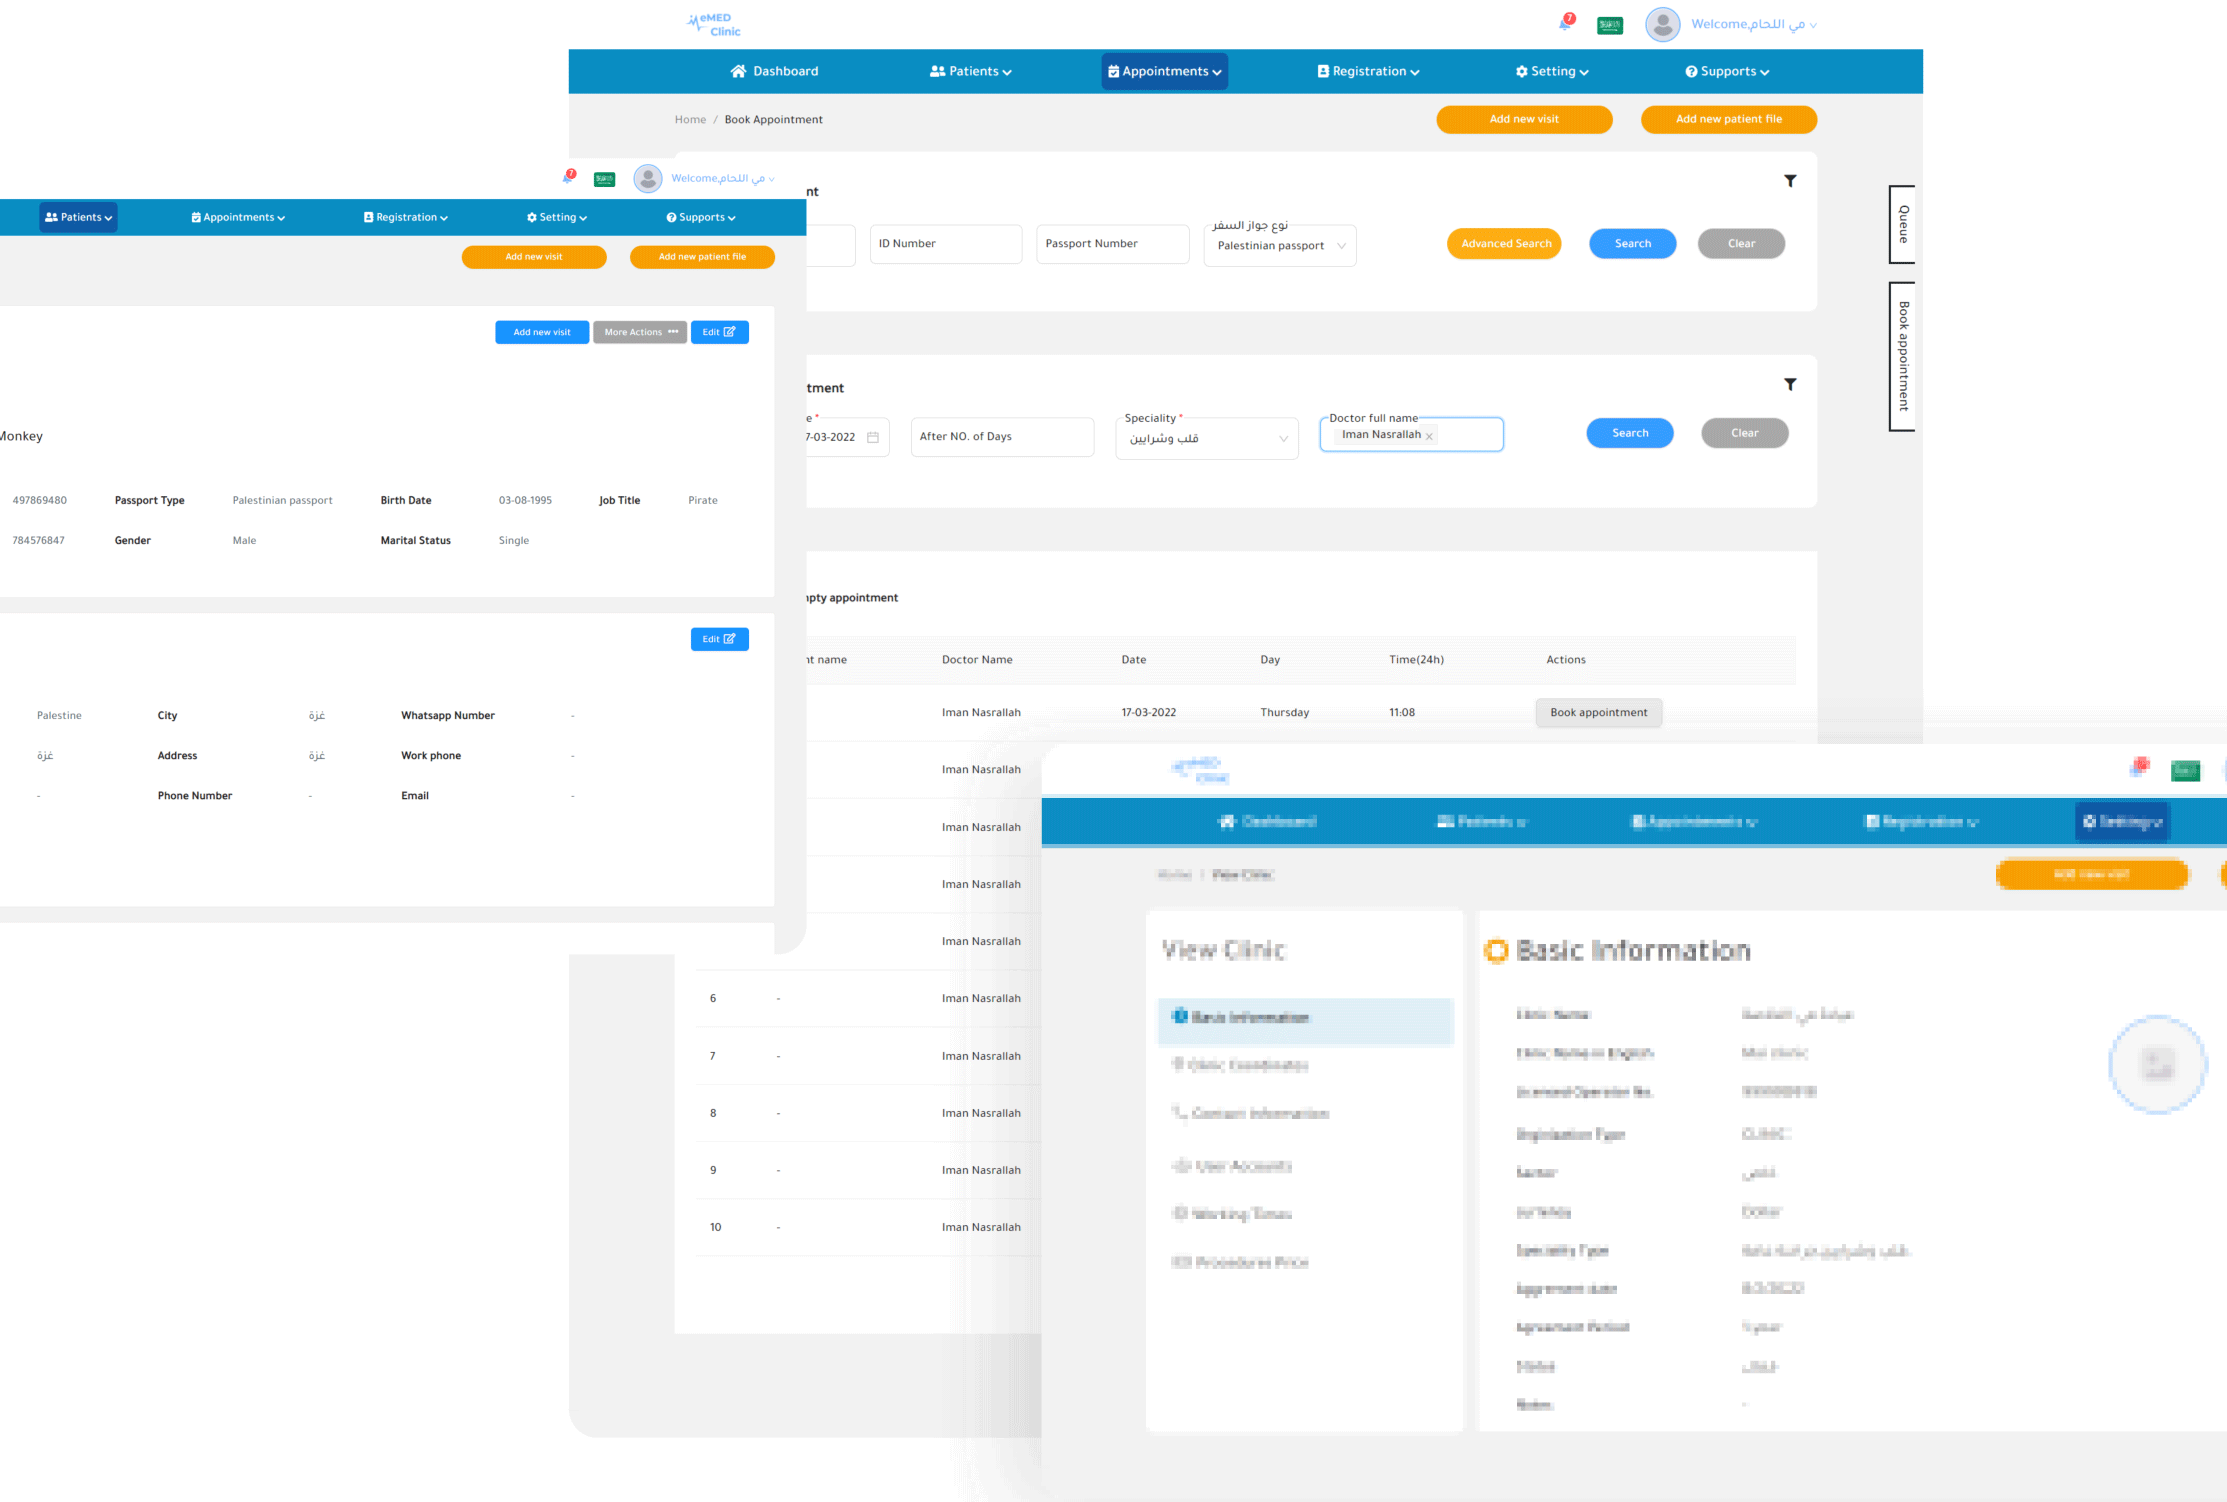2227x1502 pixels.
Task: Click Thursday cell in appointment table
Action: click(x=1284, y=713)
